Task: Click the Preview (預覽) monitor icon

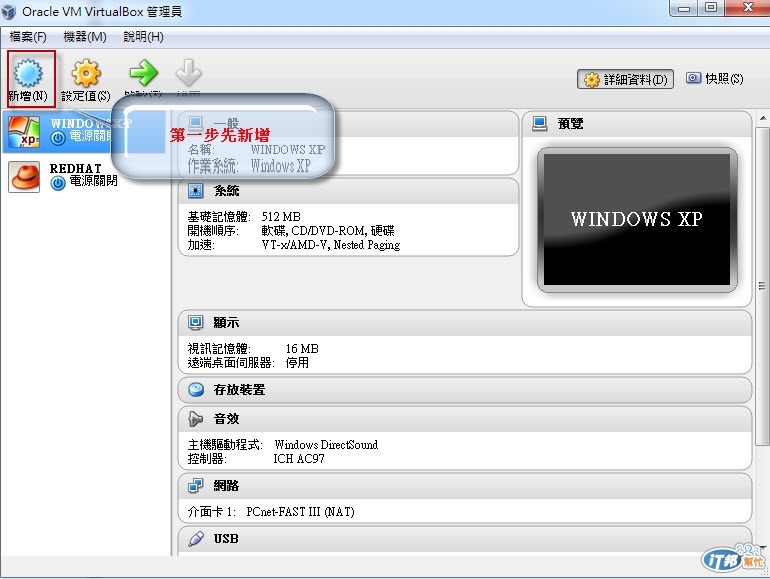Action: pyautogui.click(x=540, y=123)
